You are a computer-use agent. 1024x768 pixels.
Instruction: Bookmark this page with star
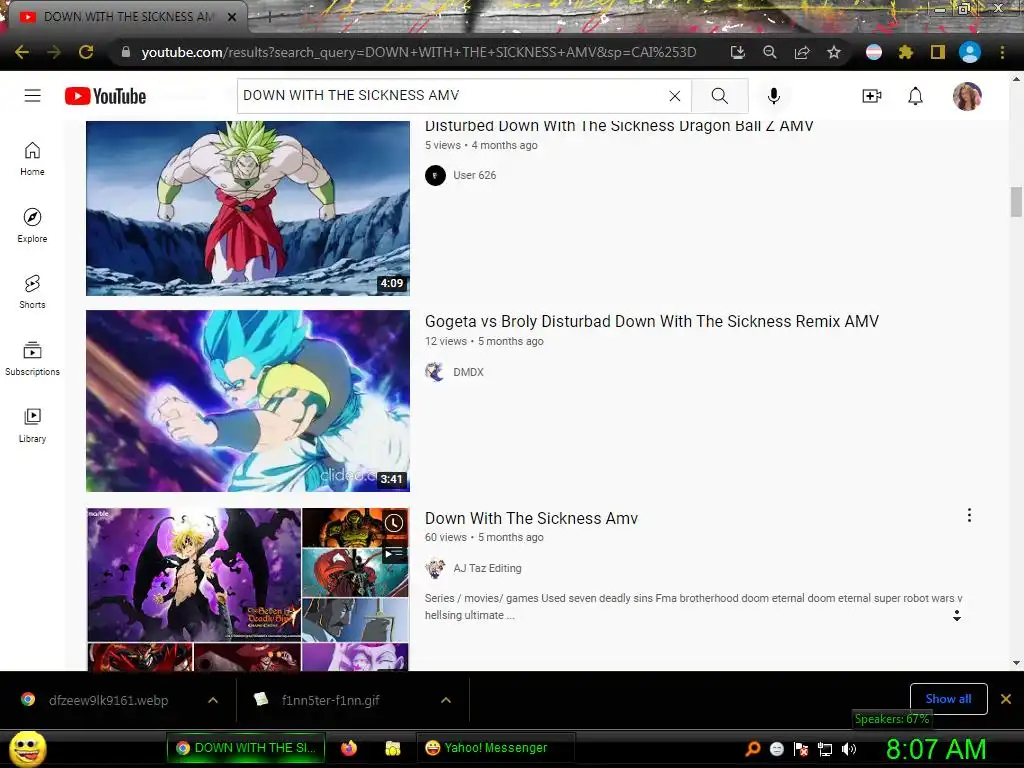pyautogui.click(x=834, y=52)
